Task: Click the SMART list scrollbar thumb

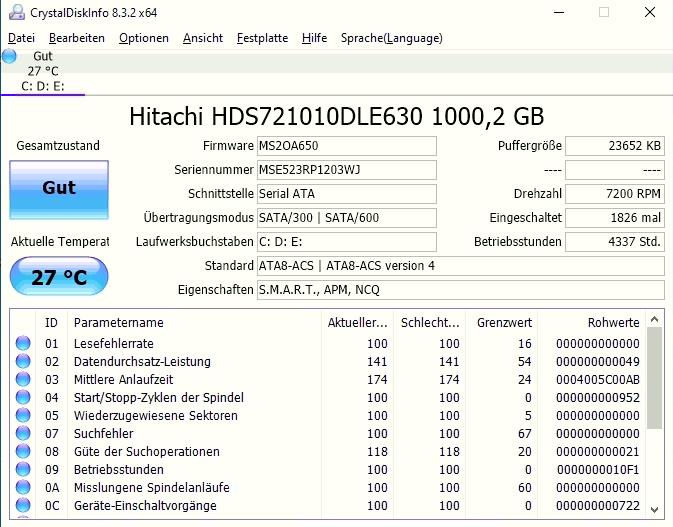Action: pos(655,379)
